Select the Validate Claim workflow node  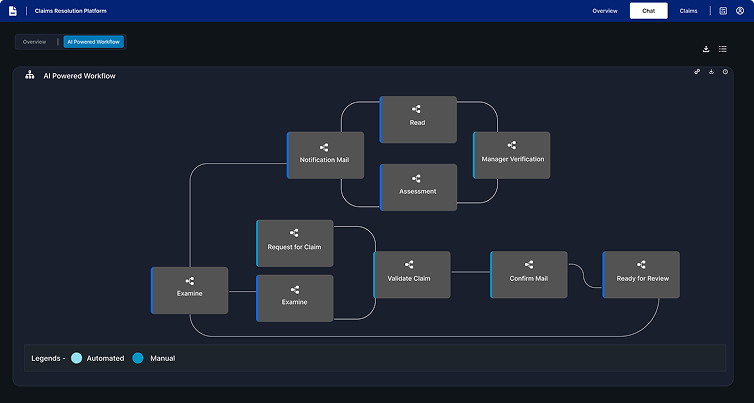click(x=412, y=274)
